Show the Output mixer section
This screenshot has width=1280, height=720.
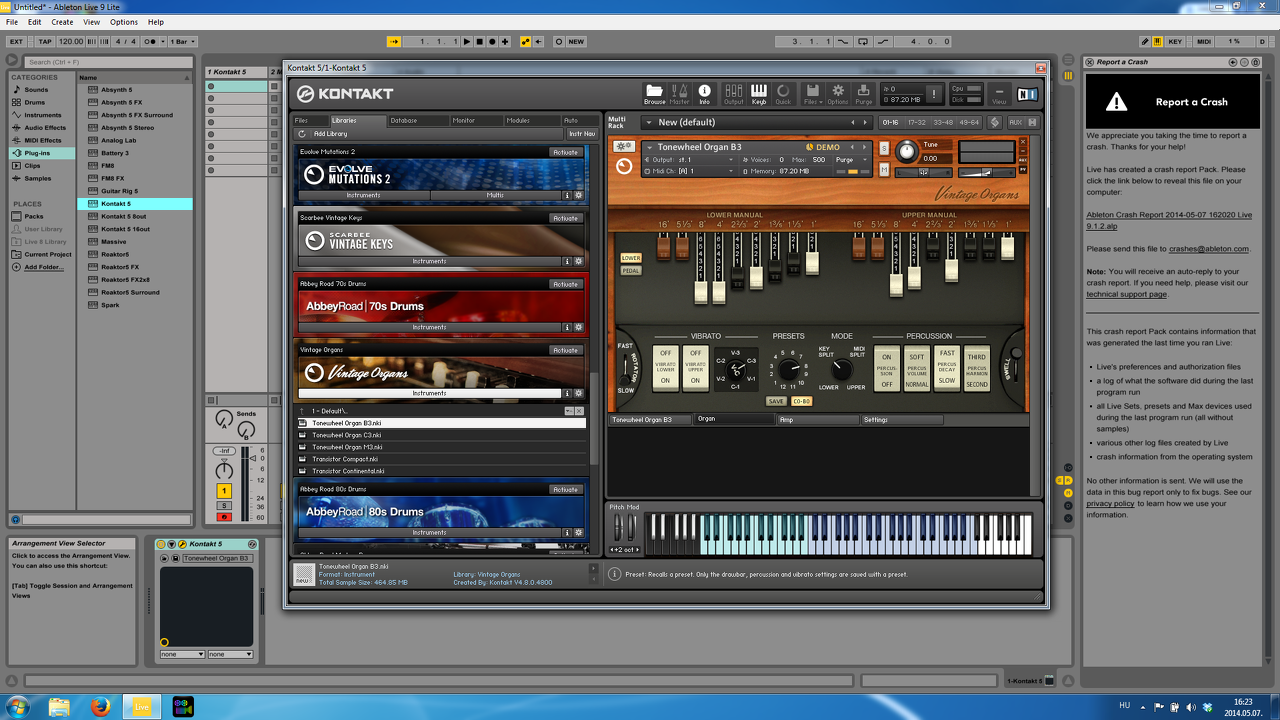coord(734,94)
